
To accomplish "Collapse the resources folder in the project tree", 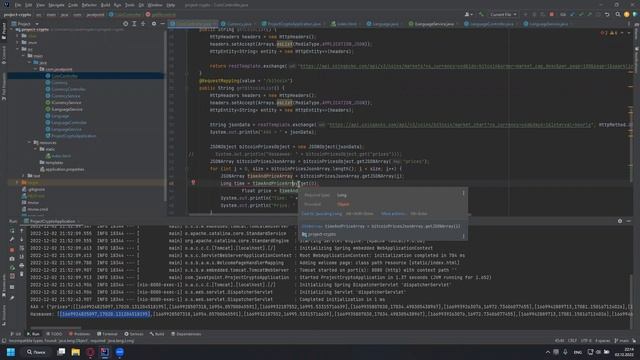I will (30, 142).
